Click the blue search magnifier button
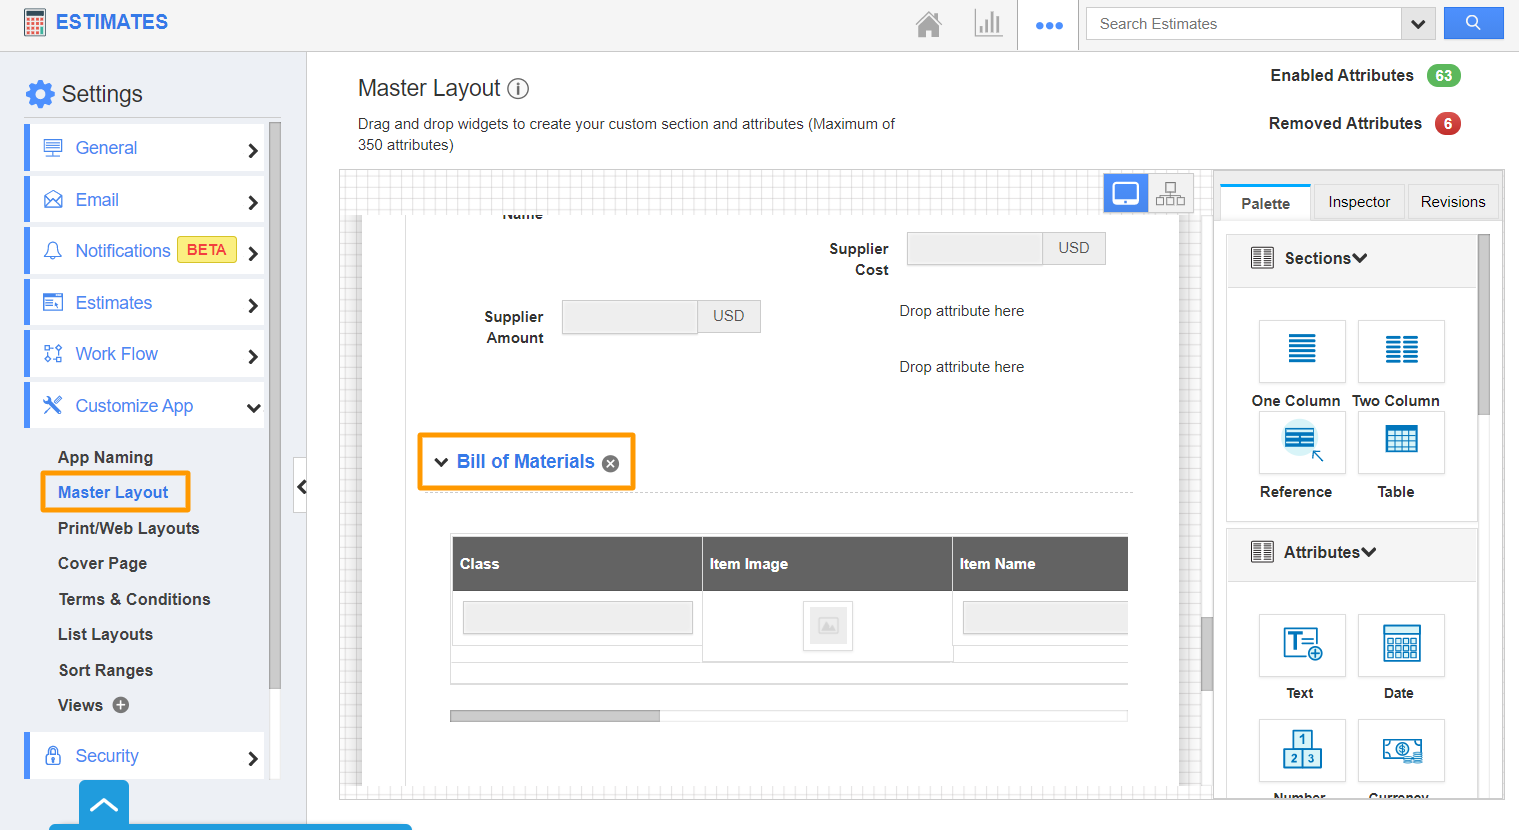 (x=1472, y=23)
